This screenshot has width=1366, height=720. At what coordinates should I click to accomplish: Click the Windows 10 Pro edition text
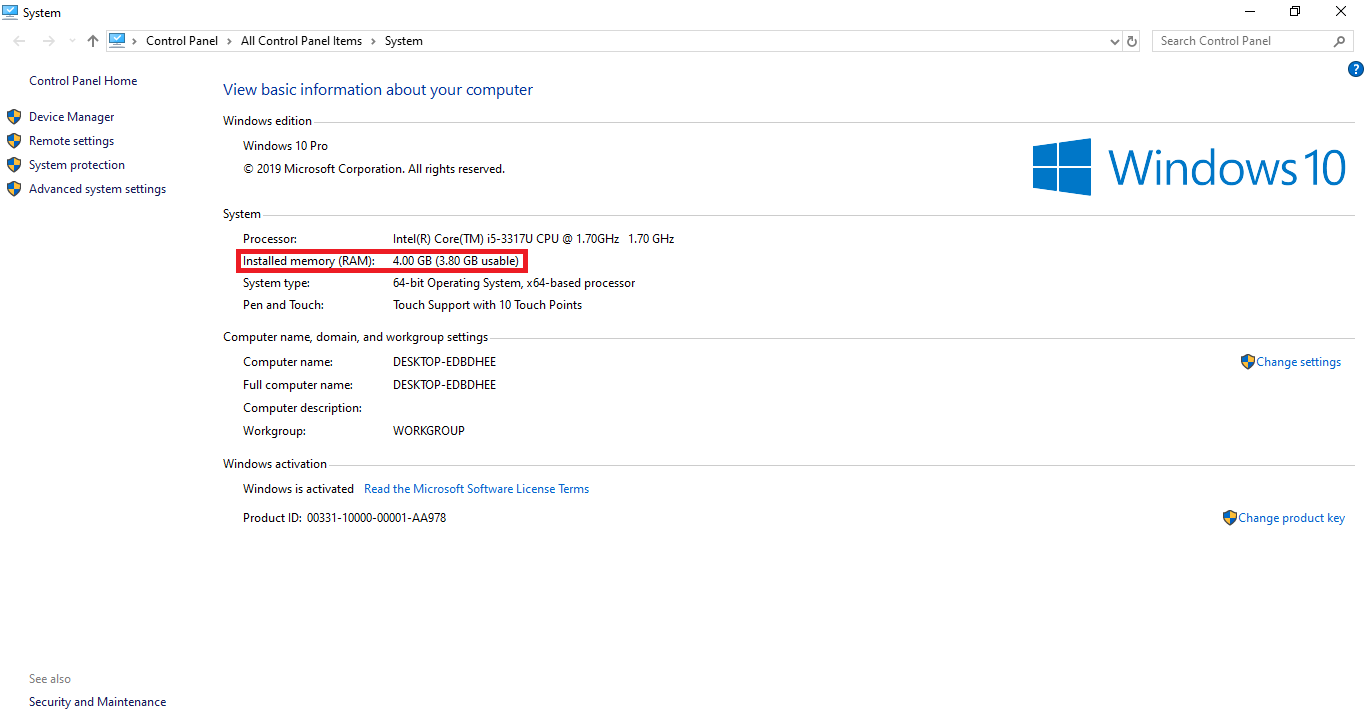coord(286,146)
